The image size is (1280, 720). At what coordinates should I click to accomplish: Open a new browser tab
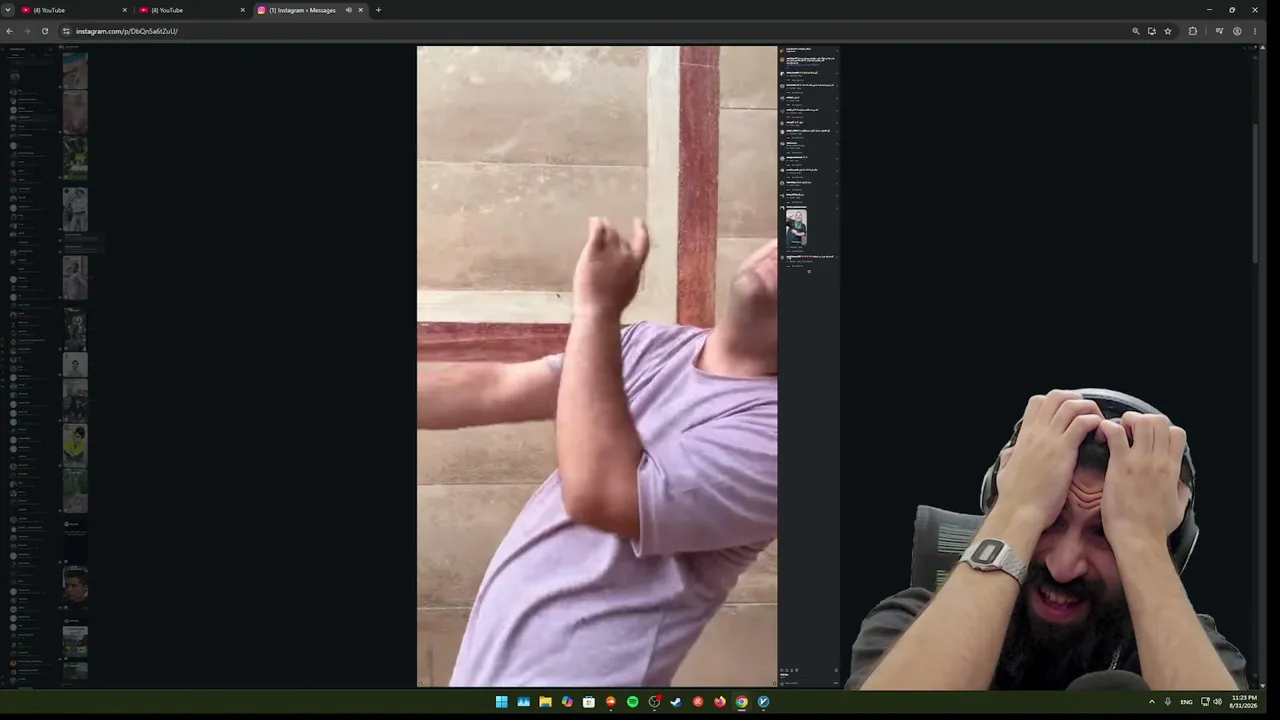(378, 10)
